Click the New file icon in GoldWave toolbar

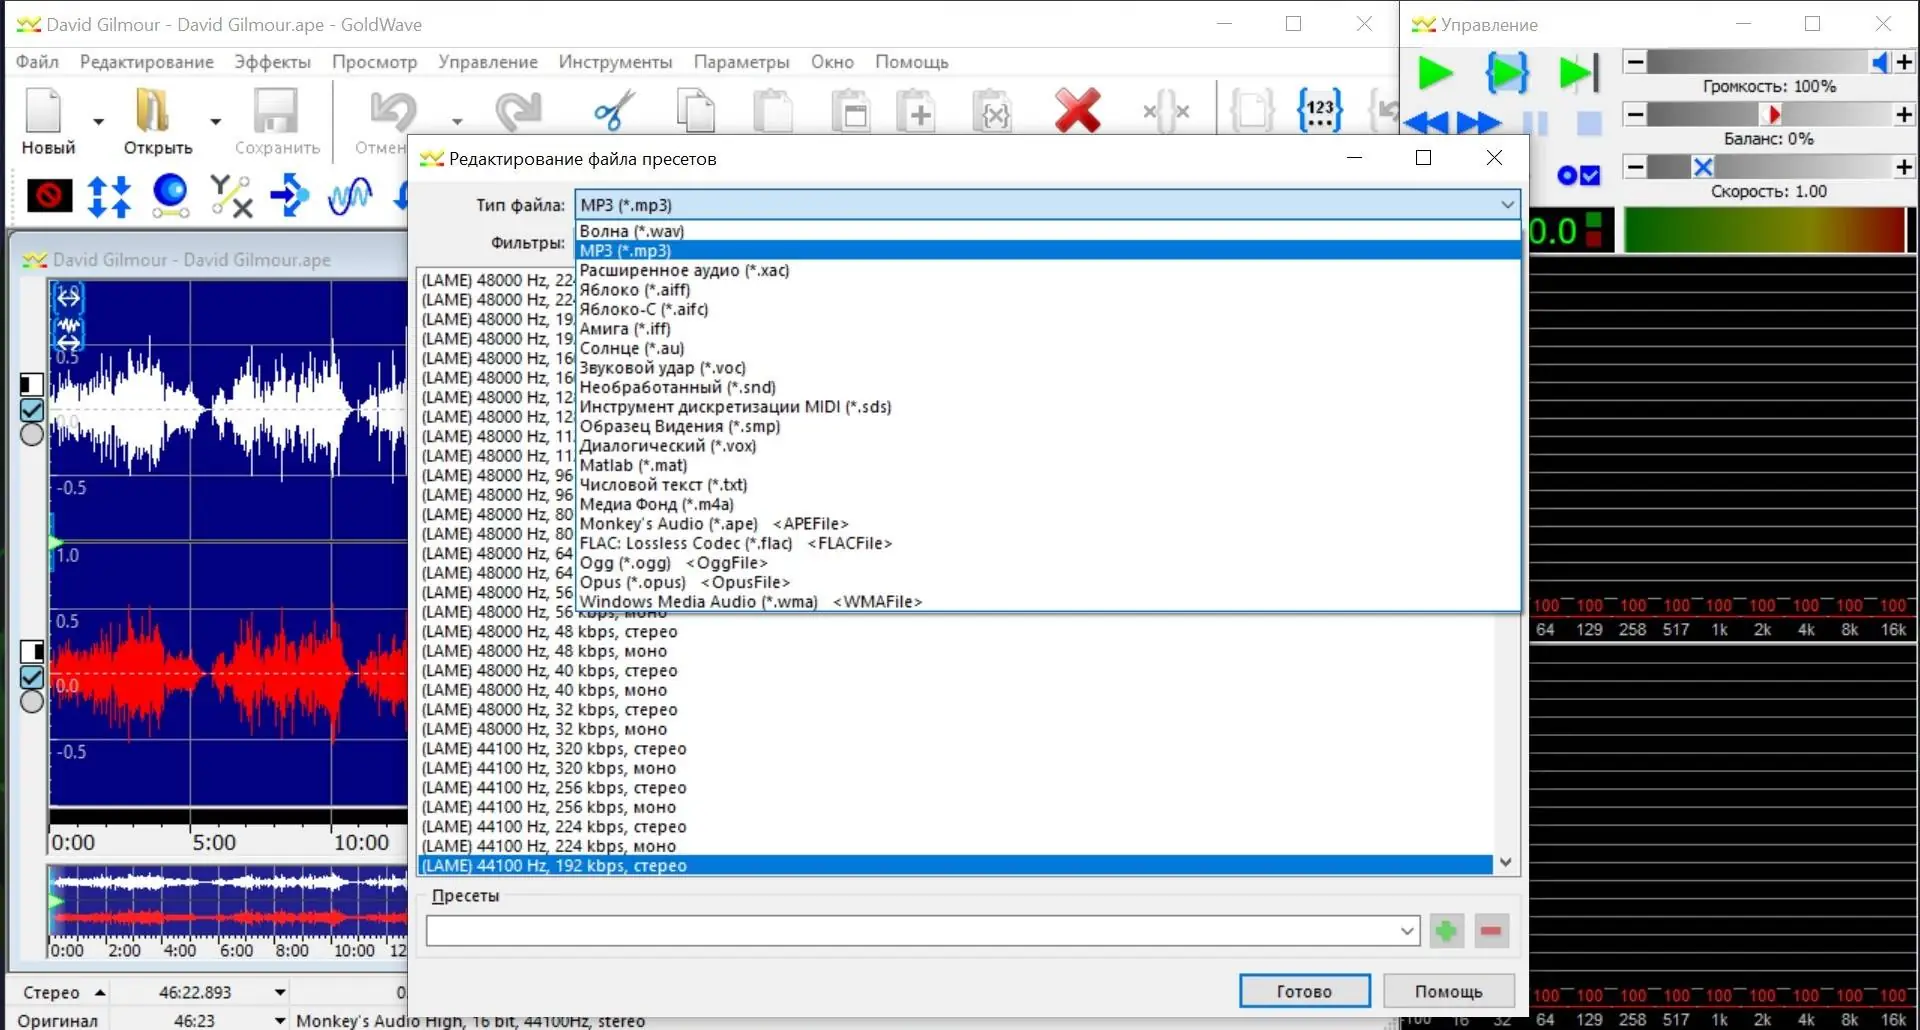45,110
